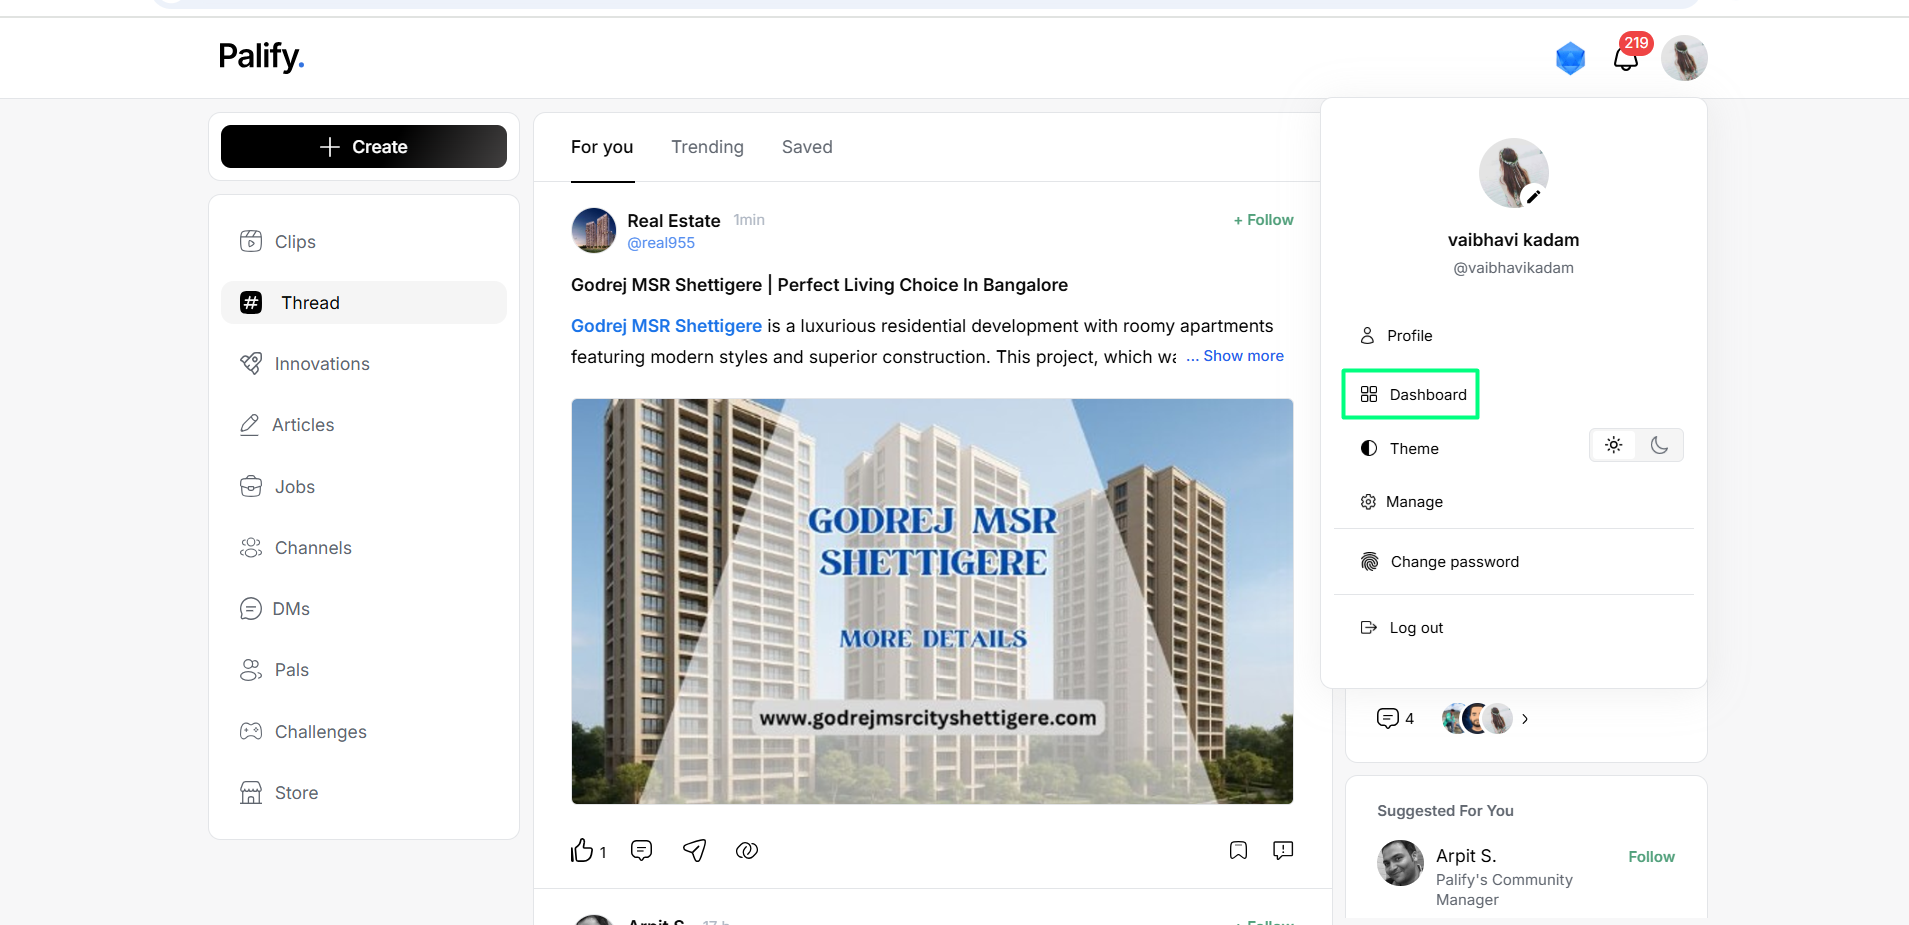Open the post comment icon
The image size is (1909, 925).
click(642, 850)
